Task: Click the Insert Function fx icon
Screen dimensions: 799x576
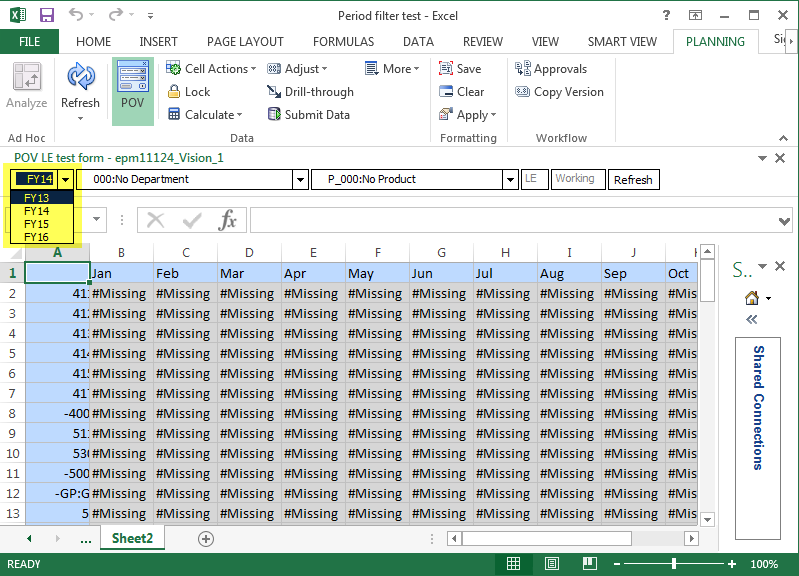Action: (227, 220)
